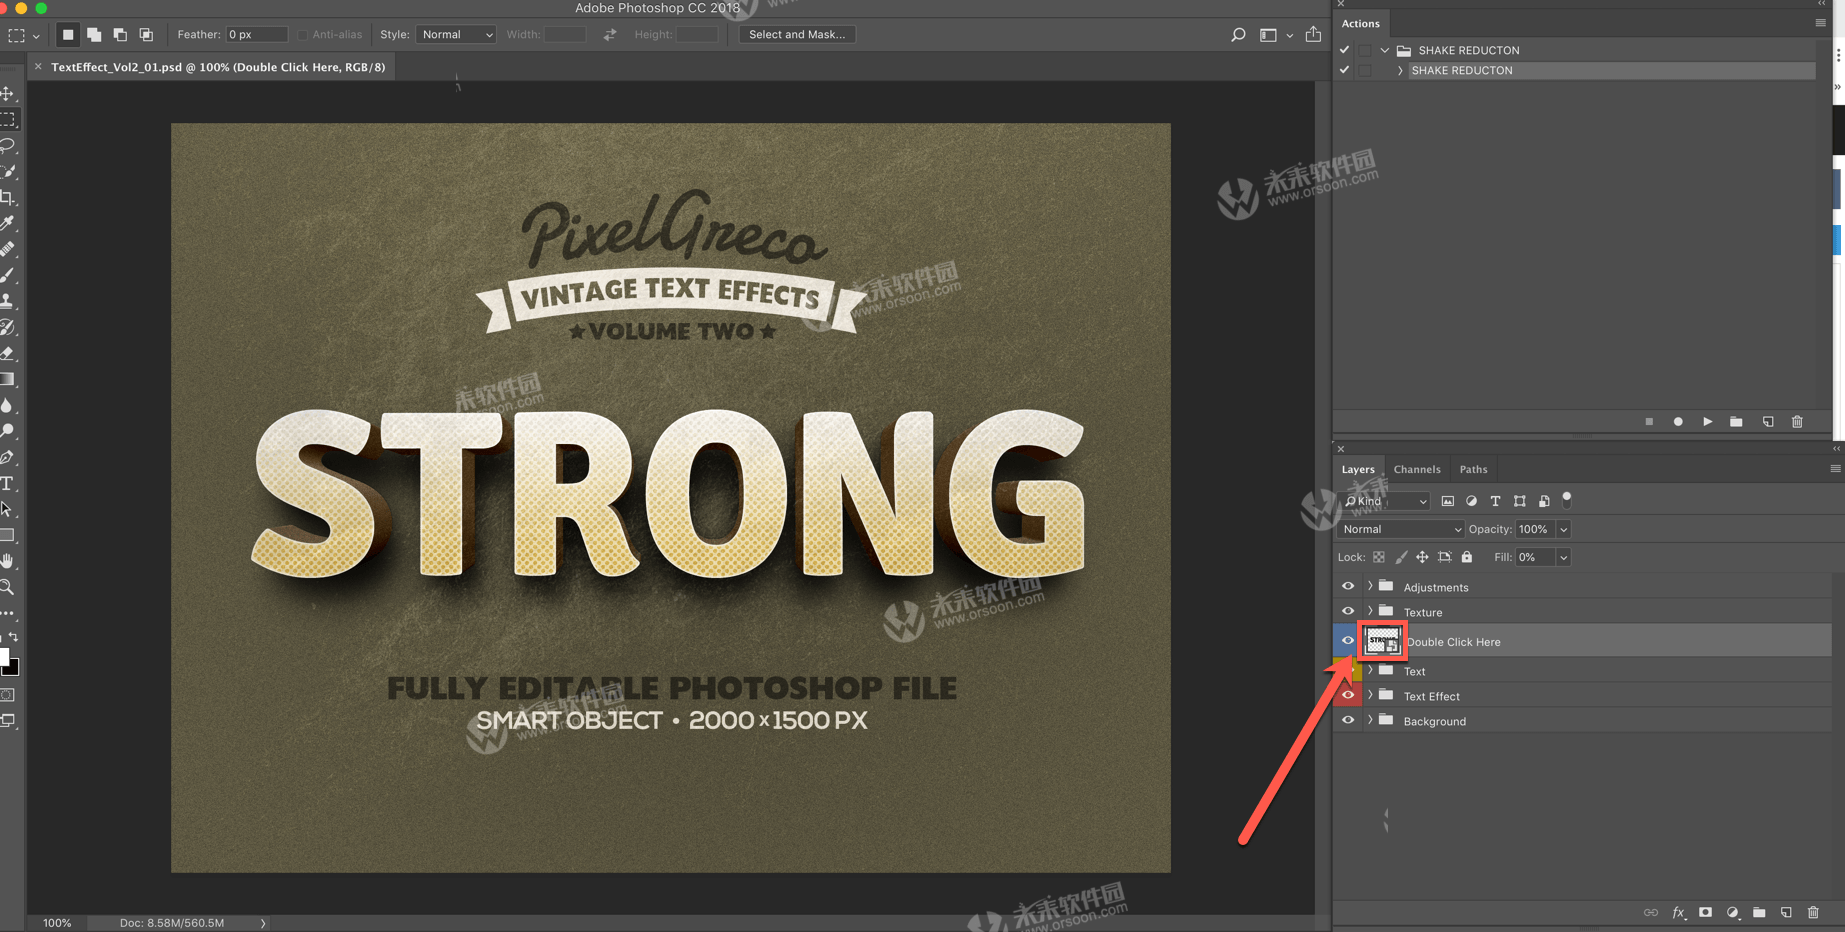Image resolution: width=1845 pixels, height=932 pixels.
Task: Toggle visibility of Double Click Here layer
Action: pos(1348,641)
